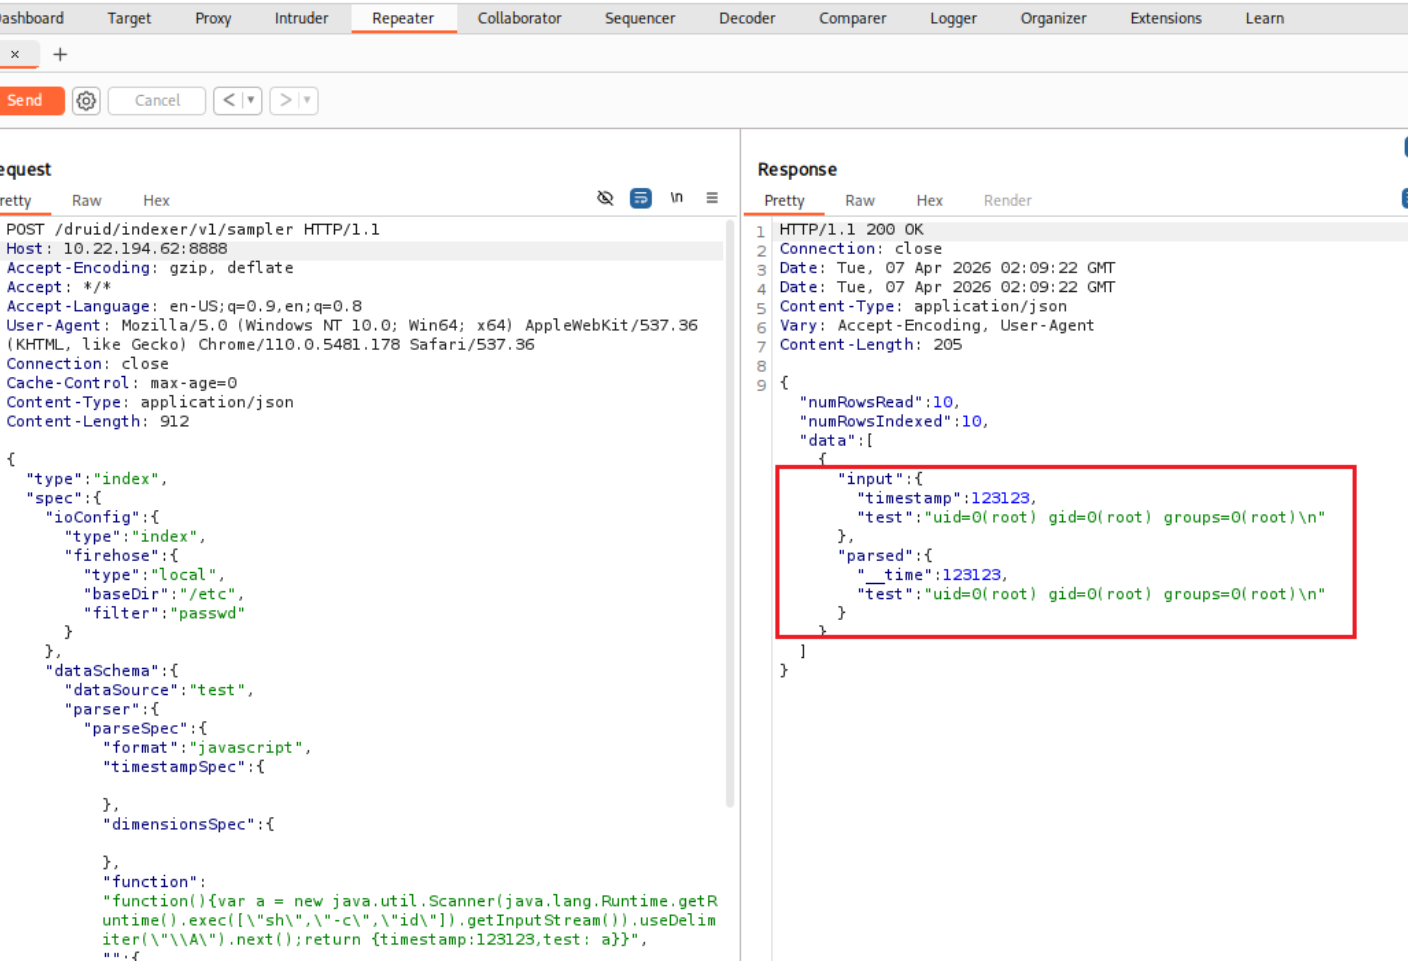Go to the Extensions tab
This screenshot has width=1408, height=961.
point(1166,18)
